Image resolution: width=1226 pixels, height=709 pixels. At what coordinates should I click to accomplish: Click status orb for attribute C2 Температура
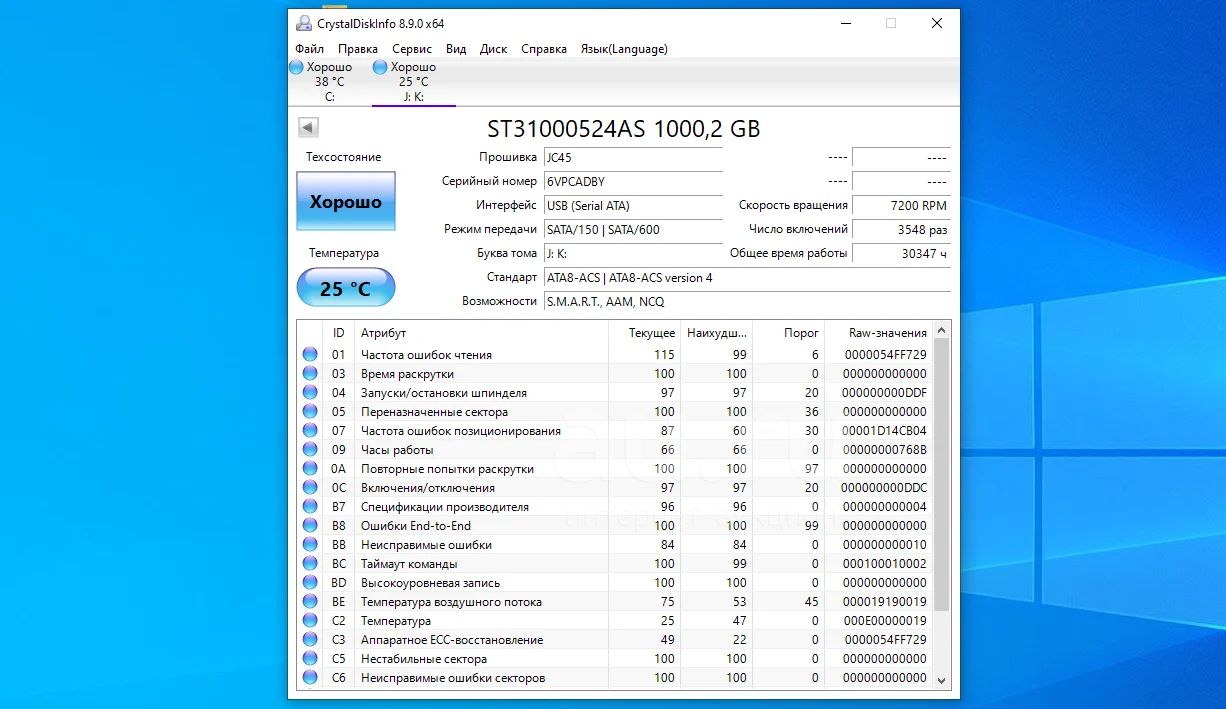tap(310, 621)
